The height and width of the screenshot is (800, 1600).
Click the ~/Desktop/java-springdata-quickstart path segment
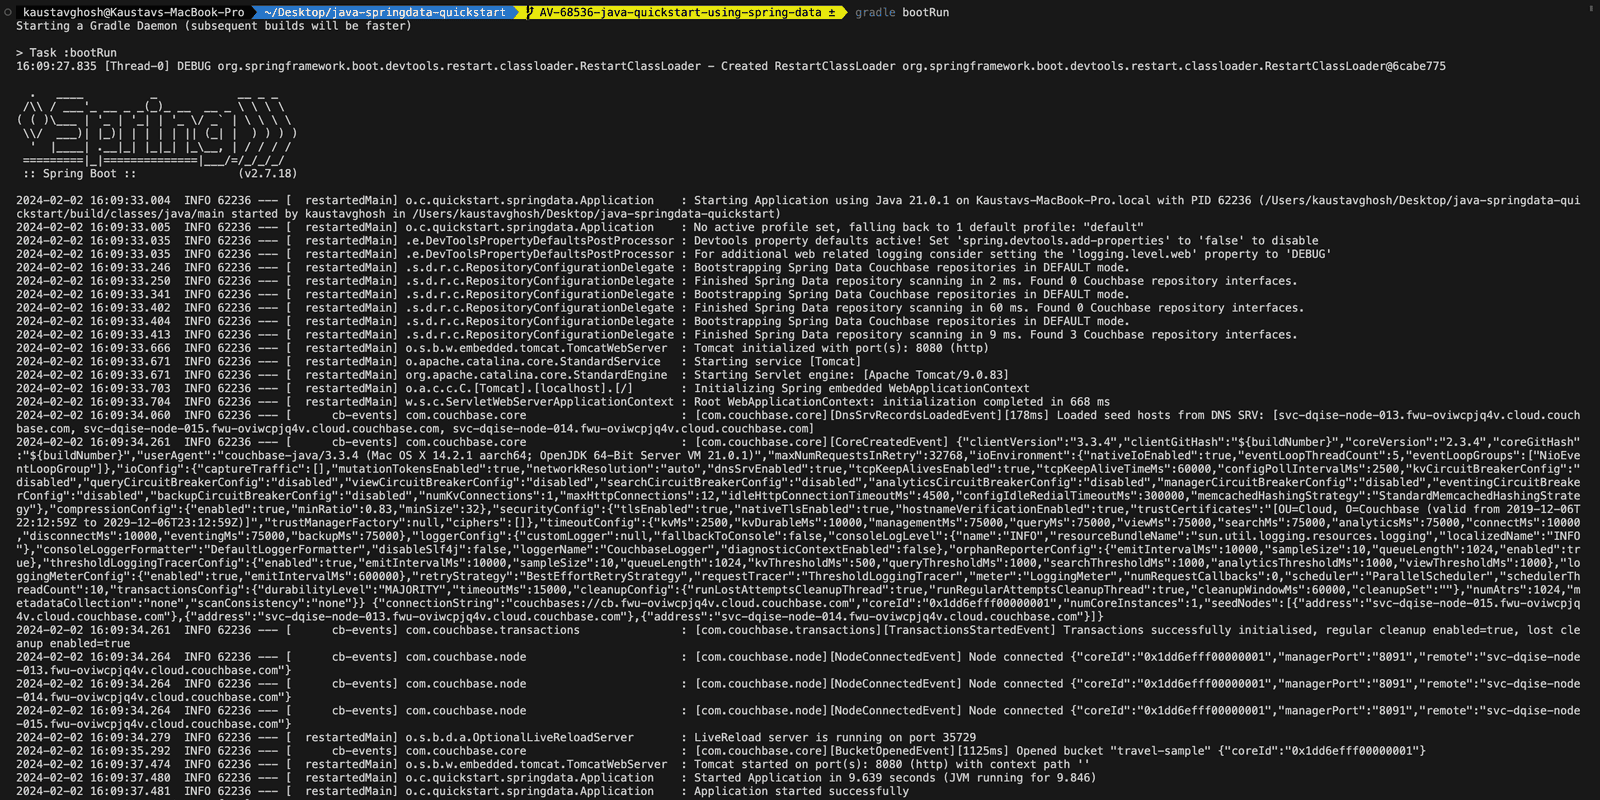[385, 12]
